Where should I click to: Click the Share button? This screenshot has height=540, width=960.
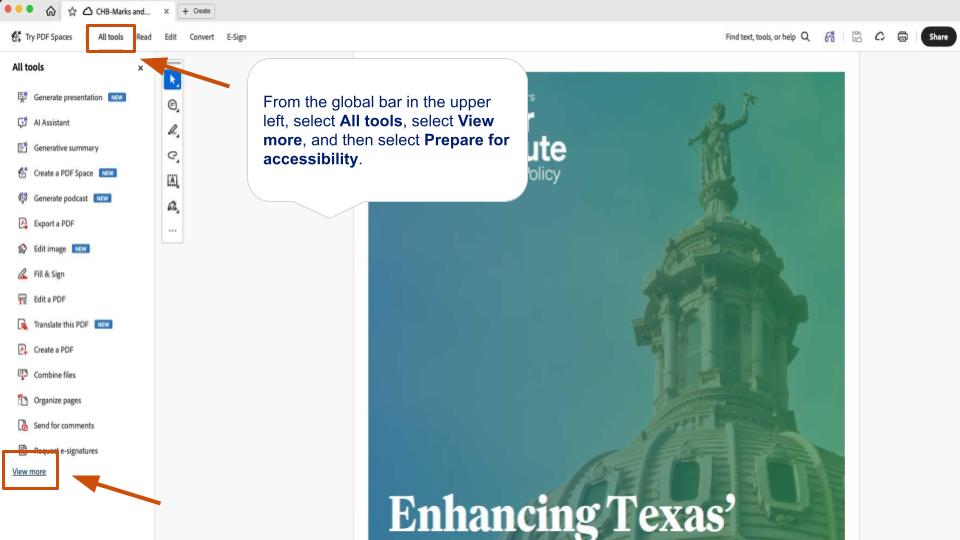938,37
